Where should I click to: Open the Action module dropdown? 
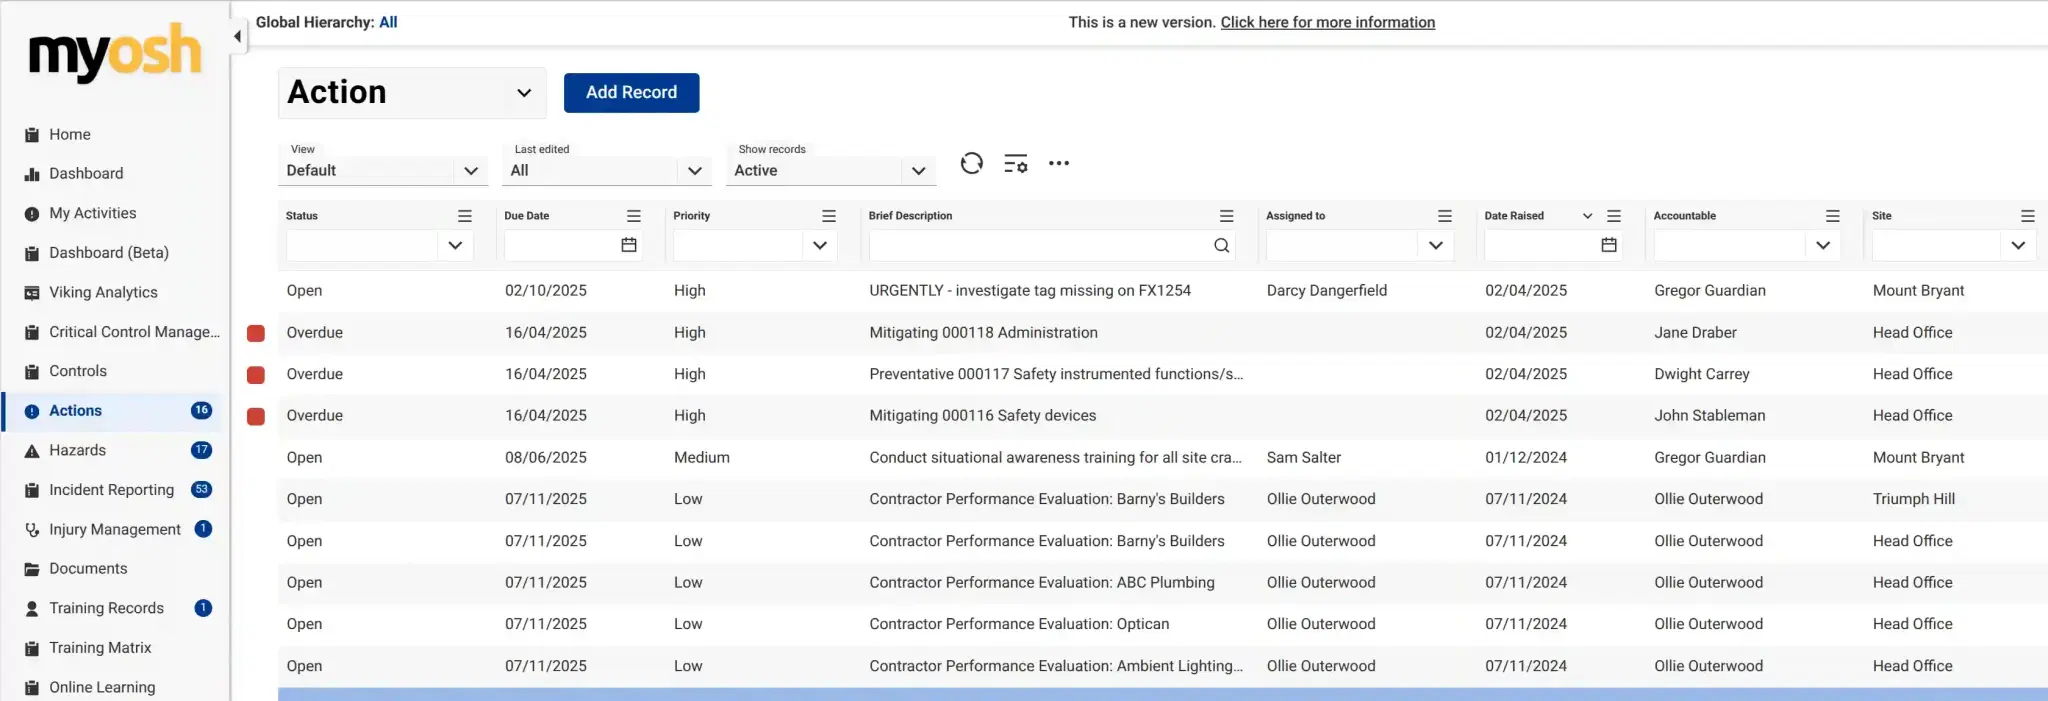(412, 93)
